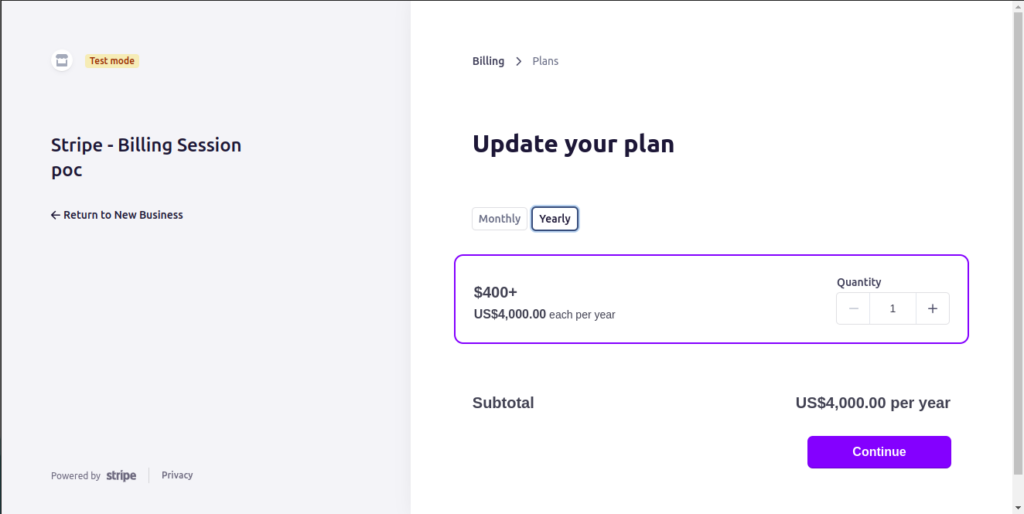
Task: Switch to the Monthly billing interval
Action: (x=500, y=219)
